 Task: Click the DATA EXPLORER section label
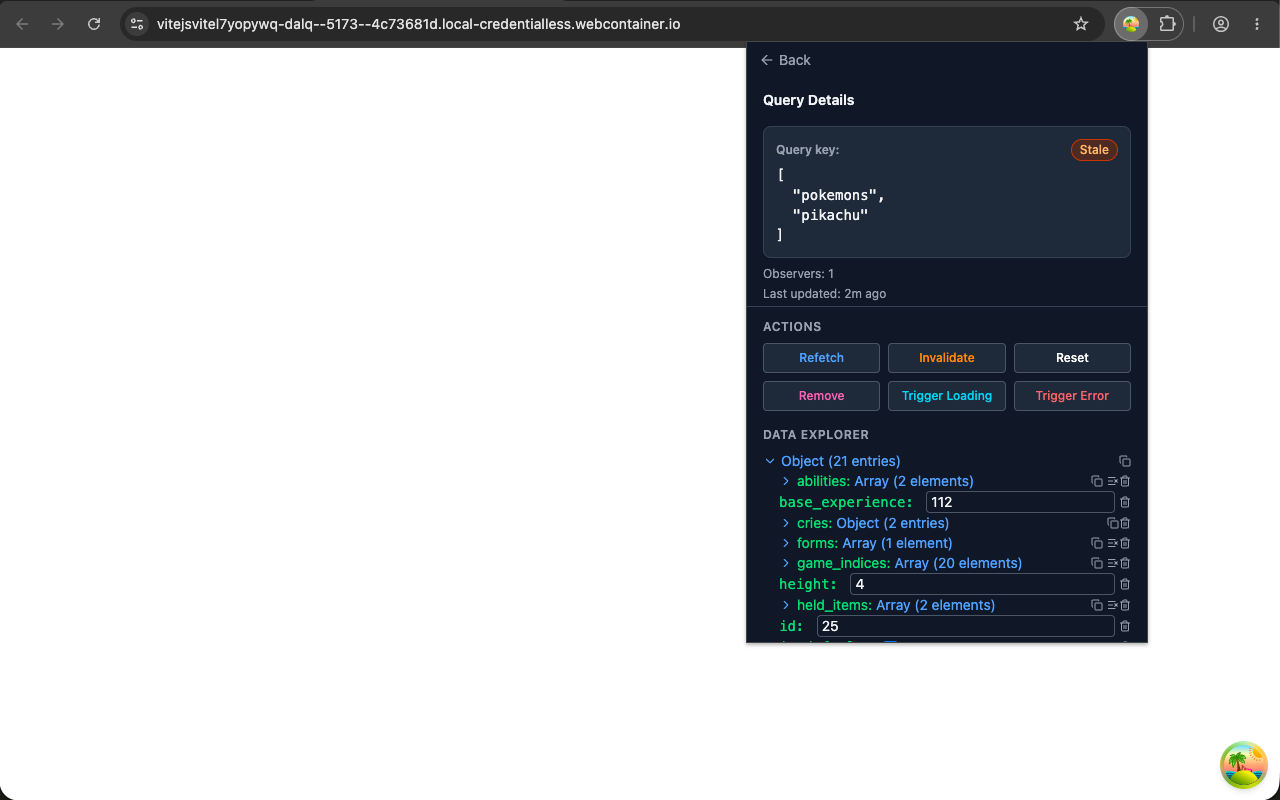[x=815, y=435]
